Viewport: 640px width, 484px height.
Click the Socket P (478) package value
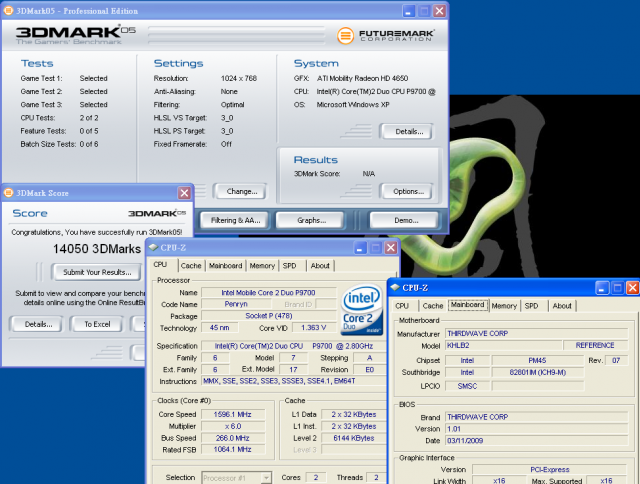tap(269, 316)
